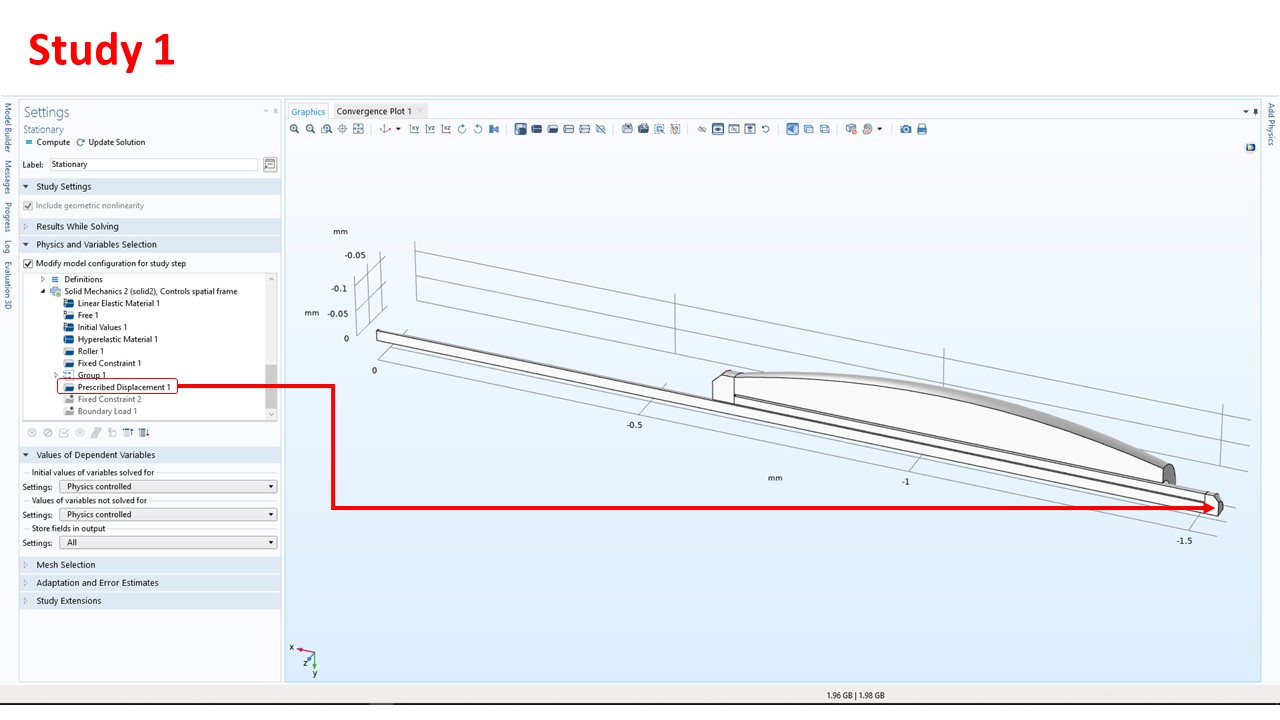Image resolution: width=1280 pixels, height=720 pixels.
Task: Open Store fields in output dropdown
Action: [167, 543]
